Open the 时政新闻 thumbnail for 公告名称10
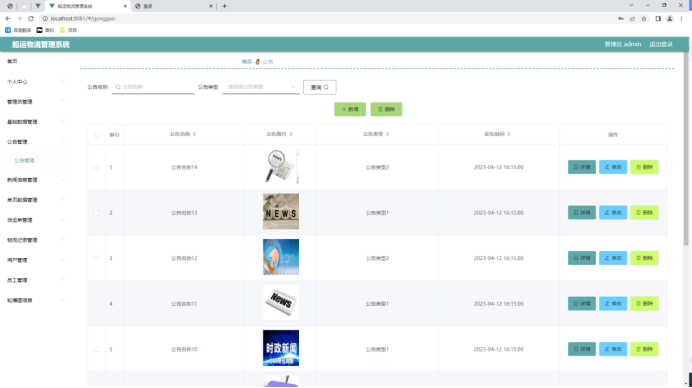 coord(281,348)
